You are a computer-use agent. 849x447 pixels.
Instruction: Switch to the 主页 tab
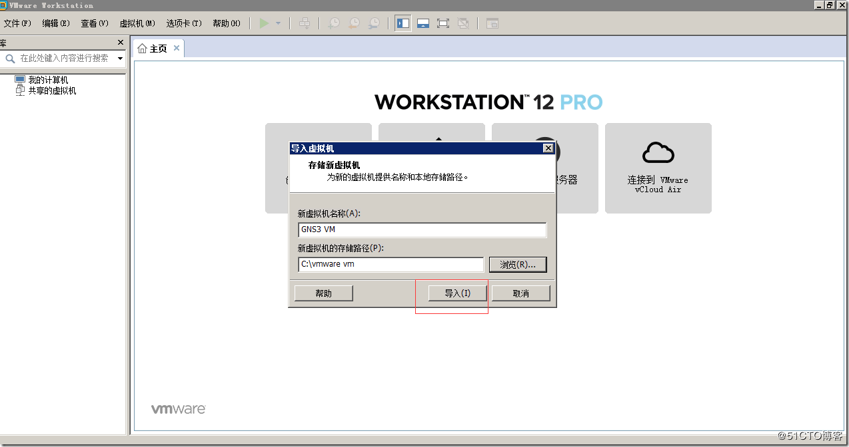coord(153,48)
